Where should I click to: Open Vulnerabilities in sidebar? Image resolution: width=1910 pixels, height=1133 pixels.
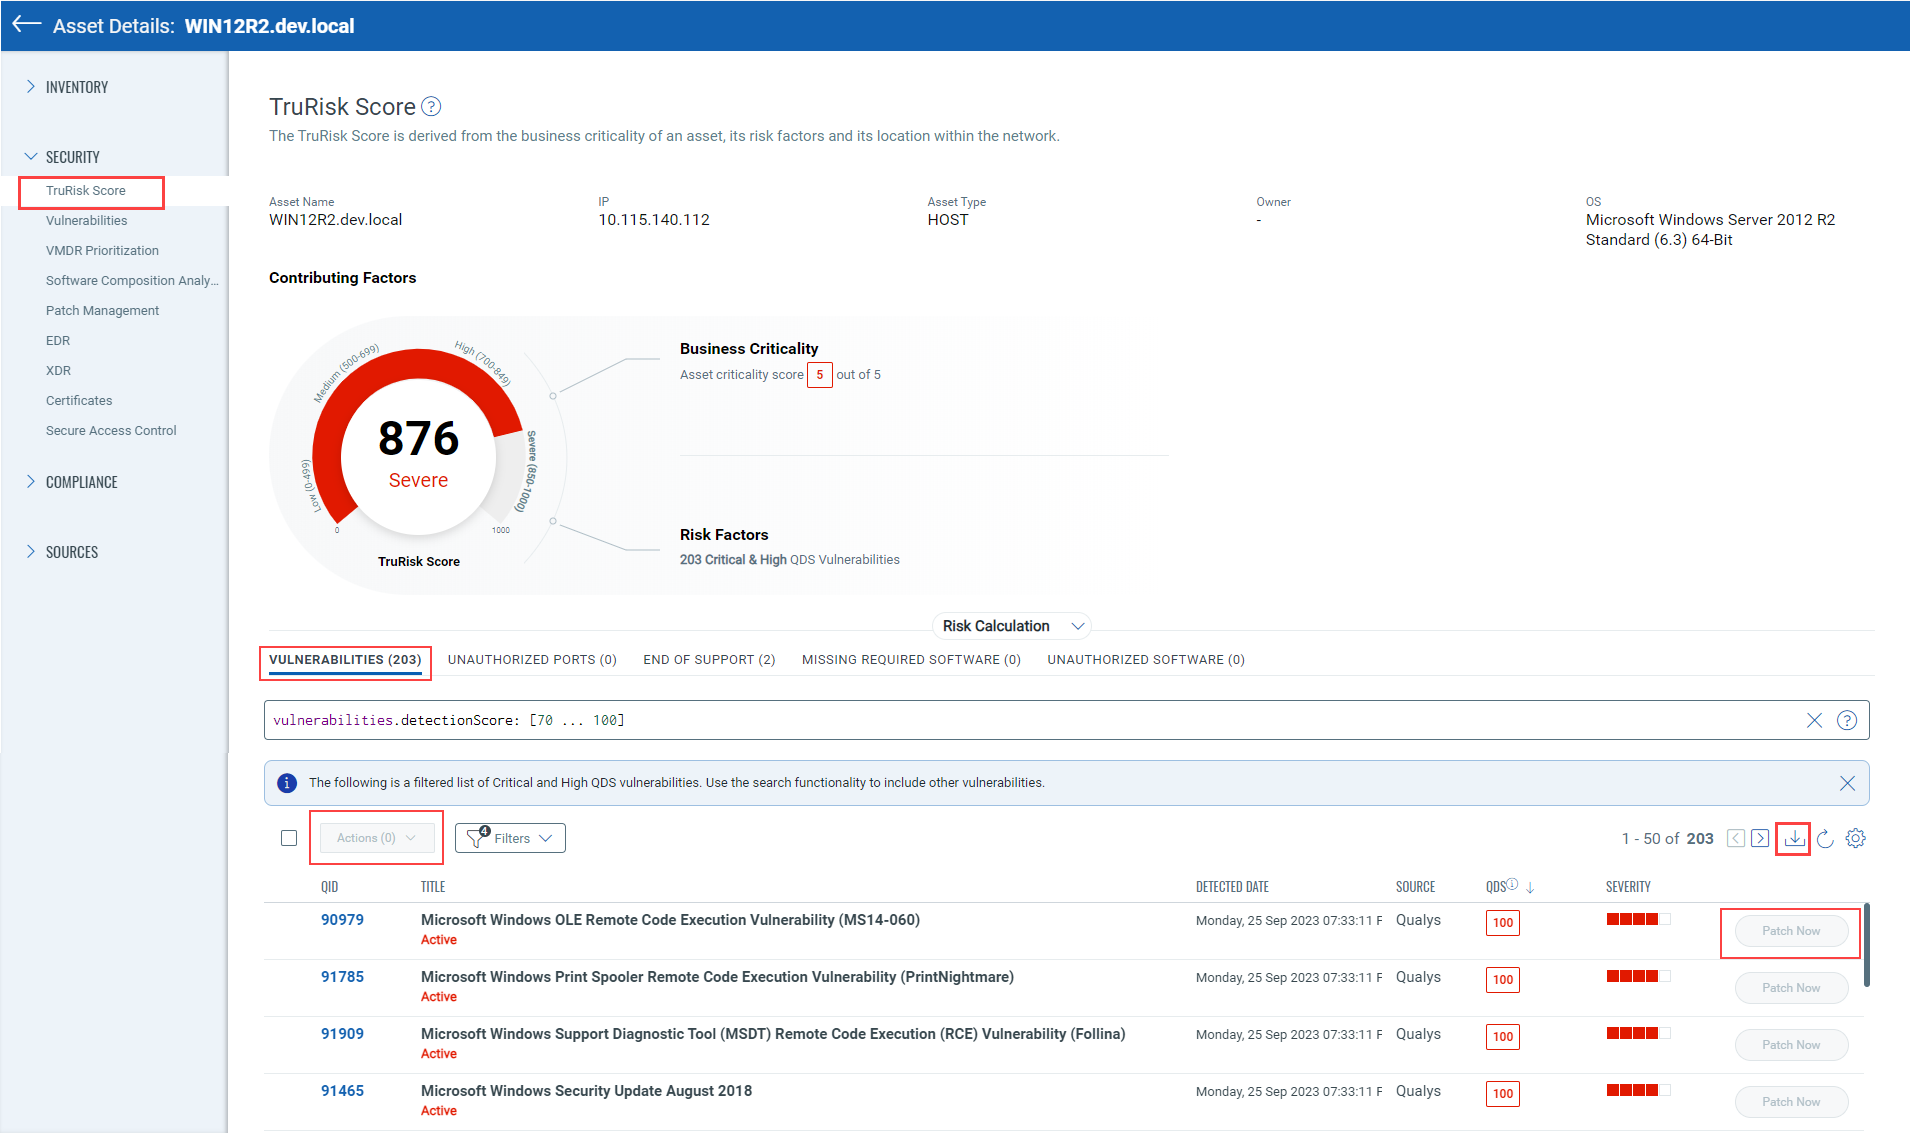coord(87,220)
